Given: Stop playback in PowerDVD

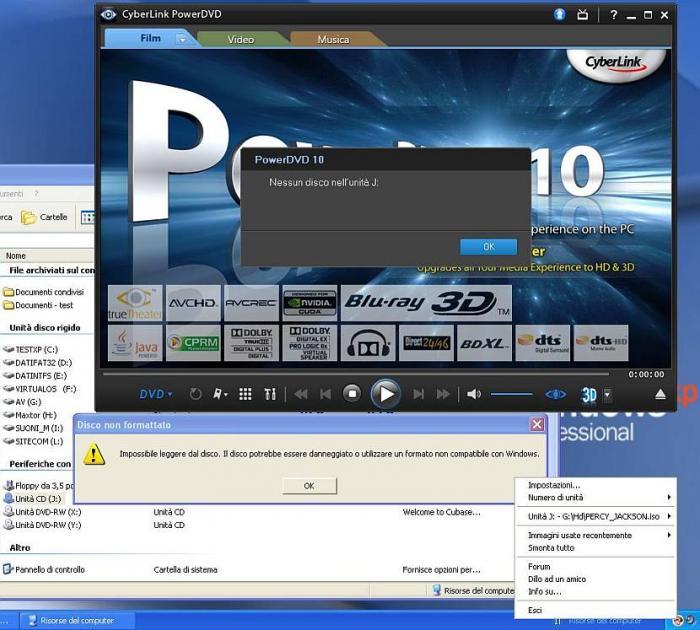Looking at the screenshot, I should (x=352, y=394).
